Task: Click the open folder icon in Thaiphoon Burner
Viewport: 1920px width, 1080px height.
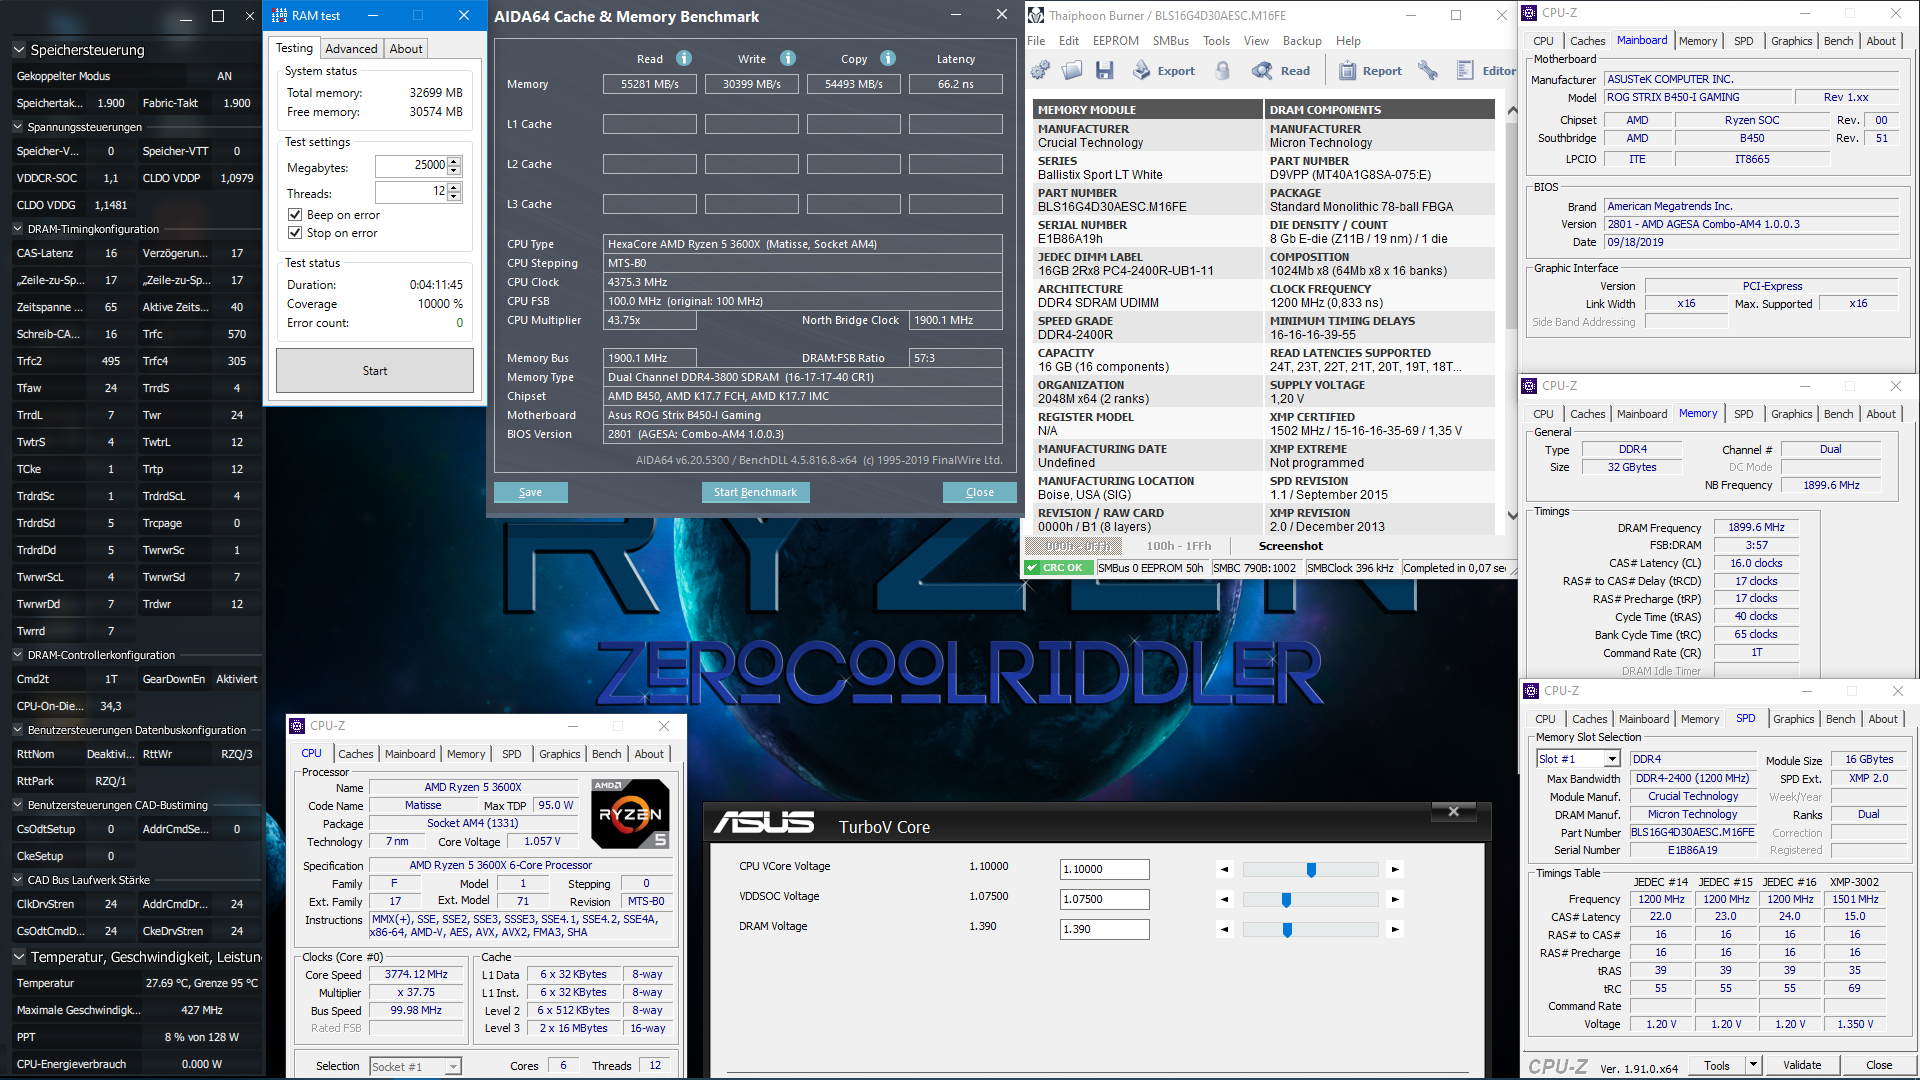Action: tap(1072, 70)
